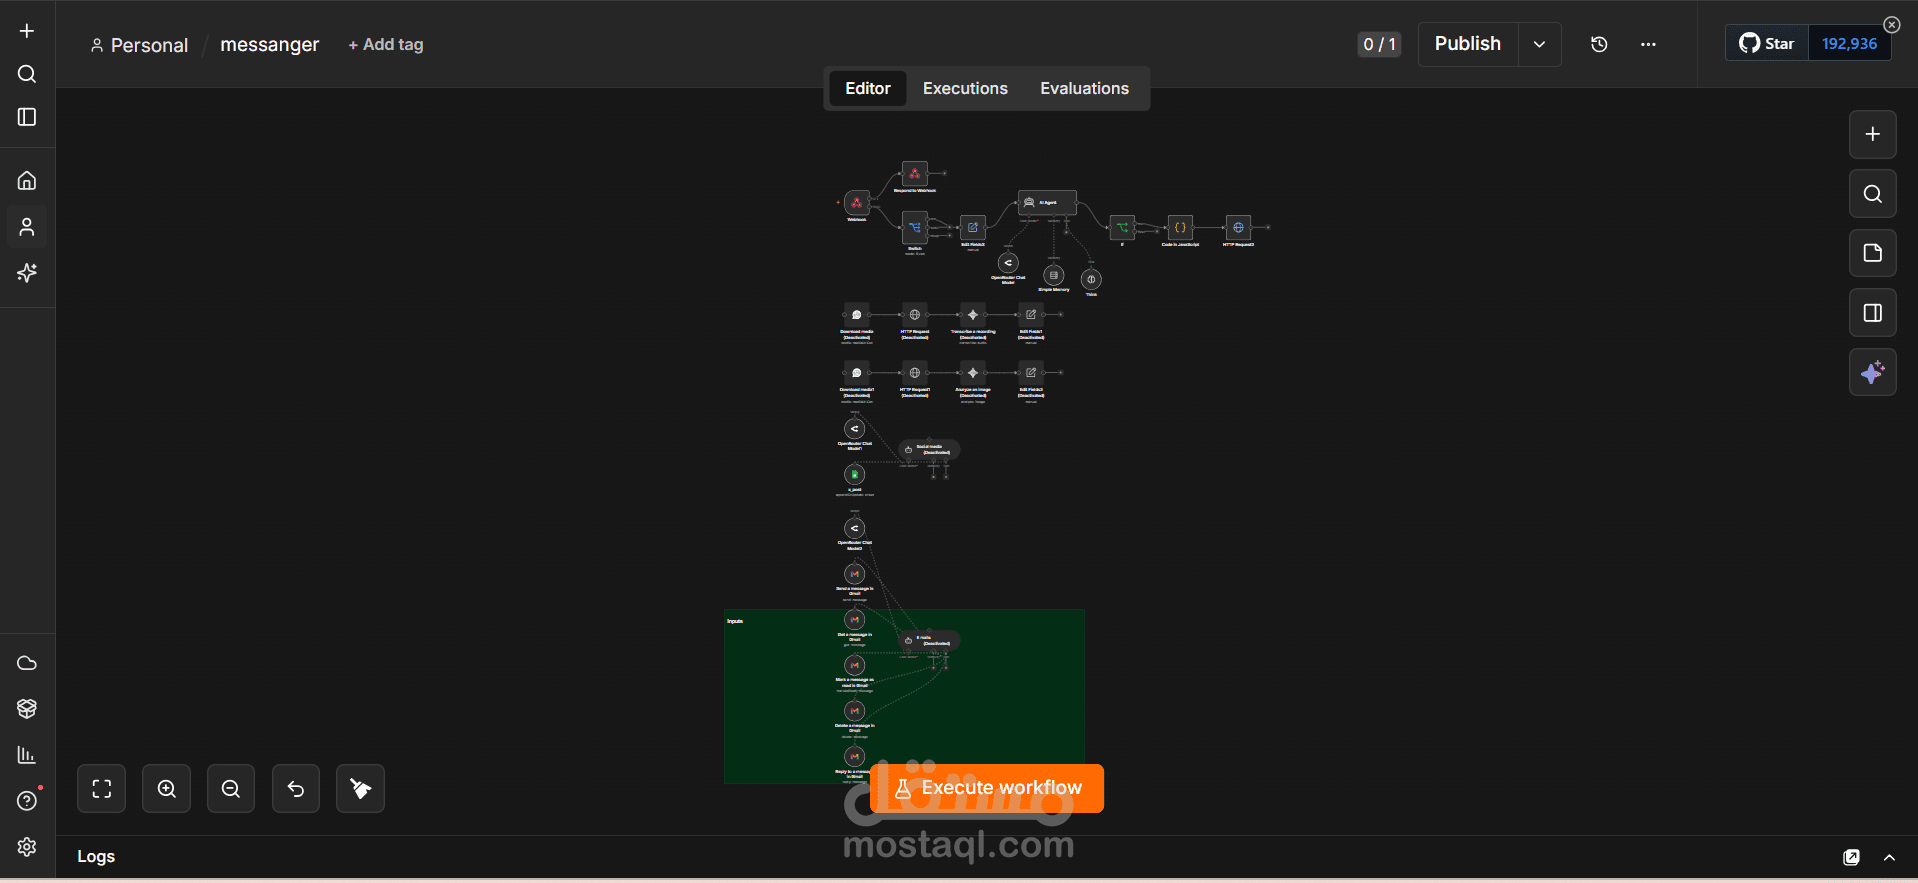This screenshot has width=1918, height=883.
Task: Click the create new plus icon in left sidebar
Action: click(x=27, y=31)
